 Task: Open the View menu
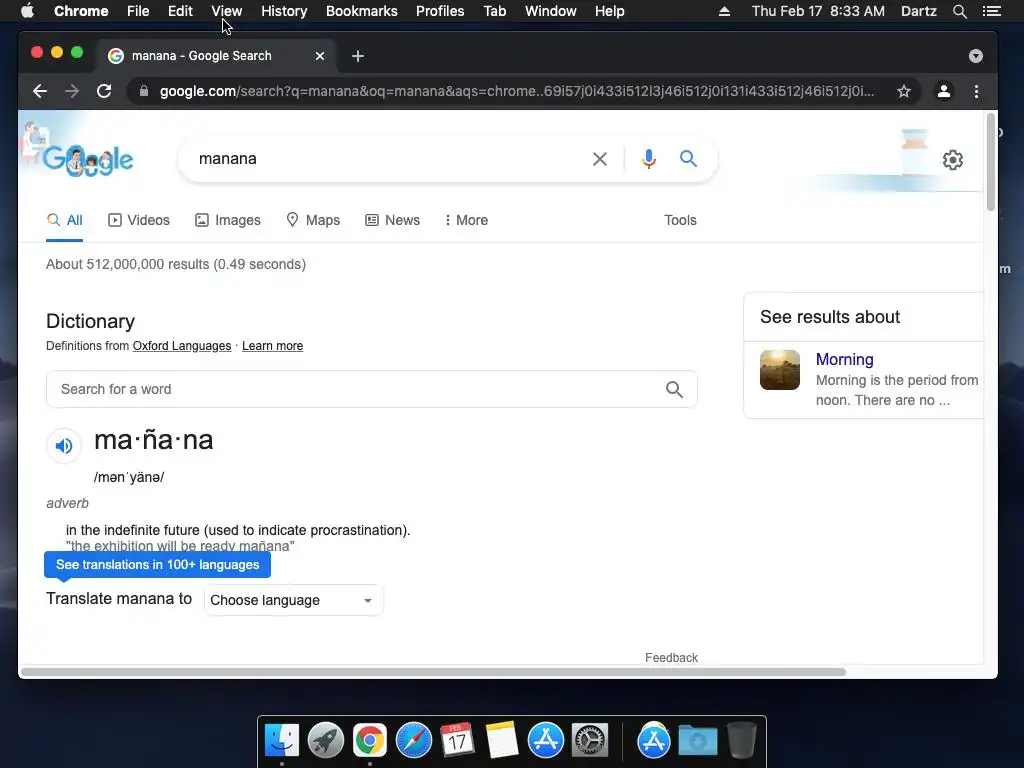pyautogui.click(x=227, y=11)
